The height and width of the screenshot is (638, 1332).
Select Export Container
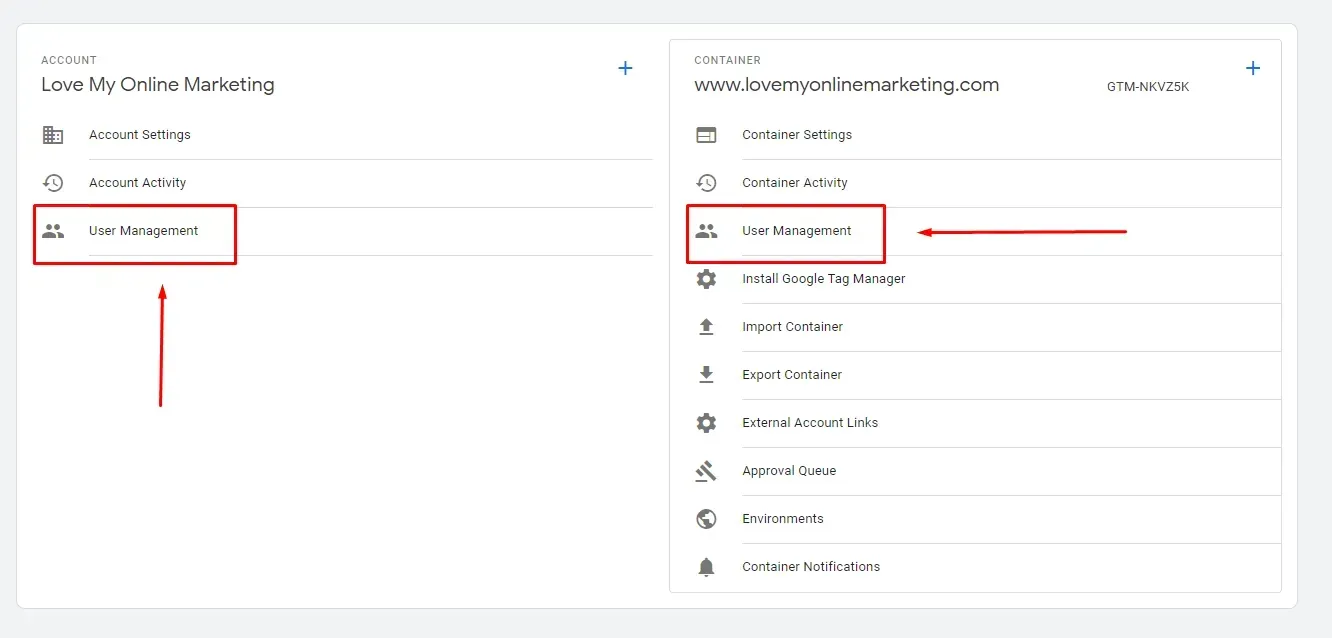792,375
